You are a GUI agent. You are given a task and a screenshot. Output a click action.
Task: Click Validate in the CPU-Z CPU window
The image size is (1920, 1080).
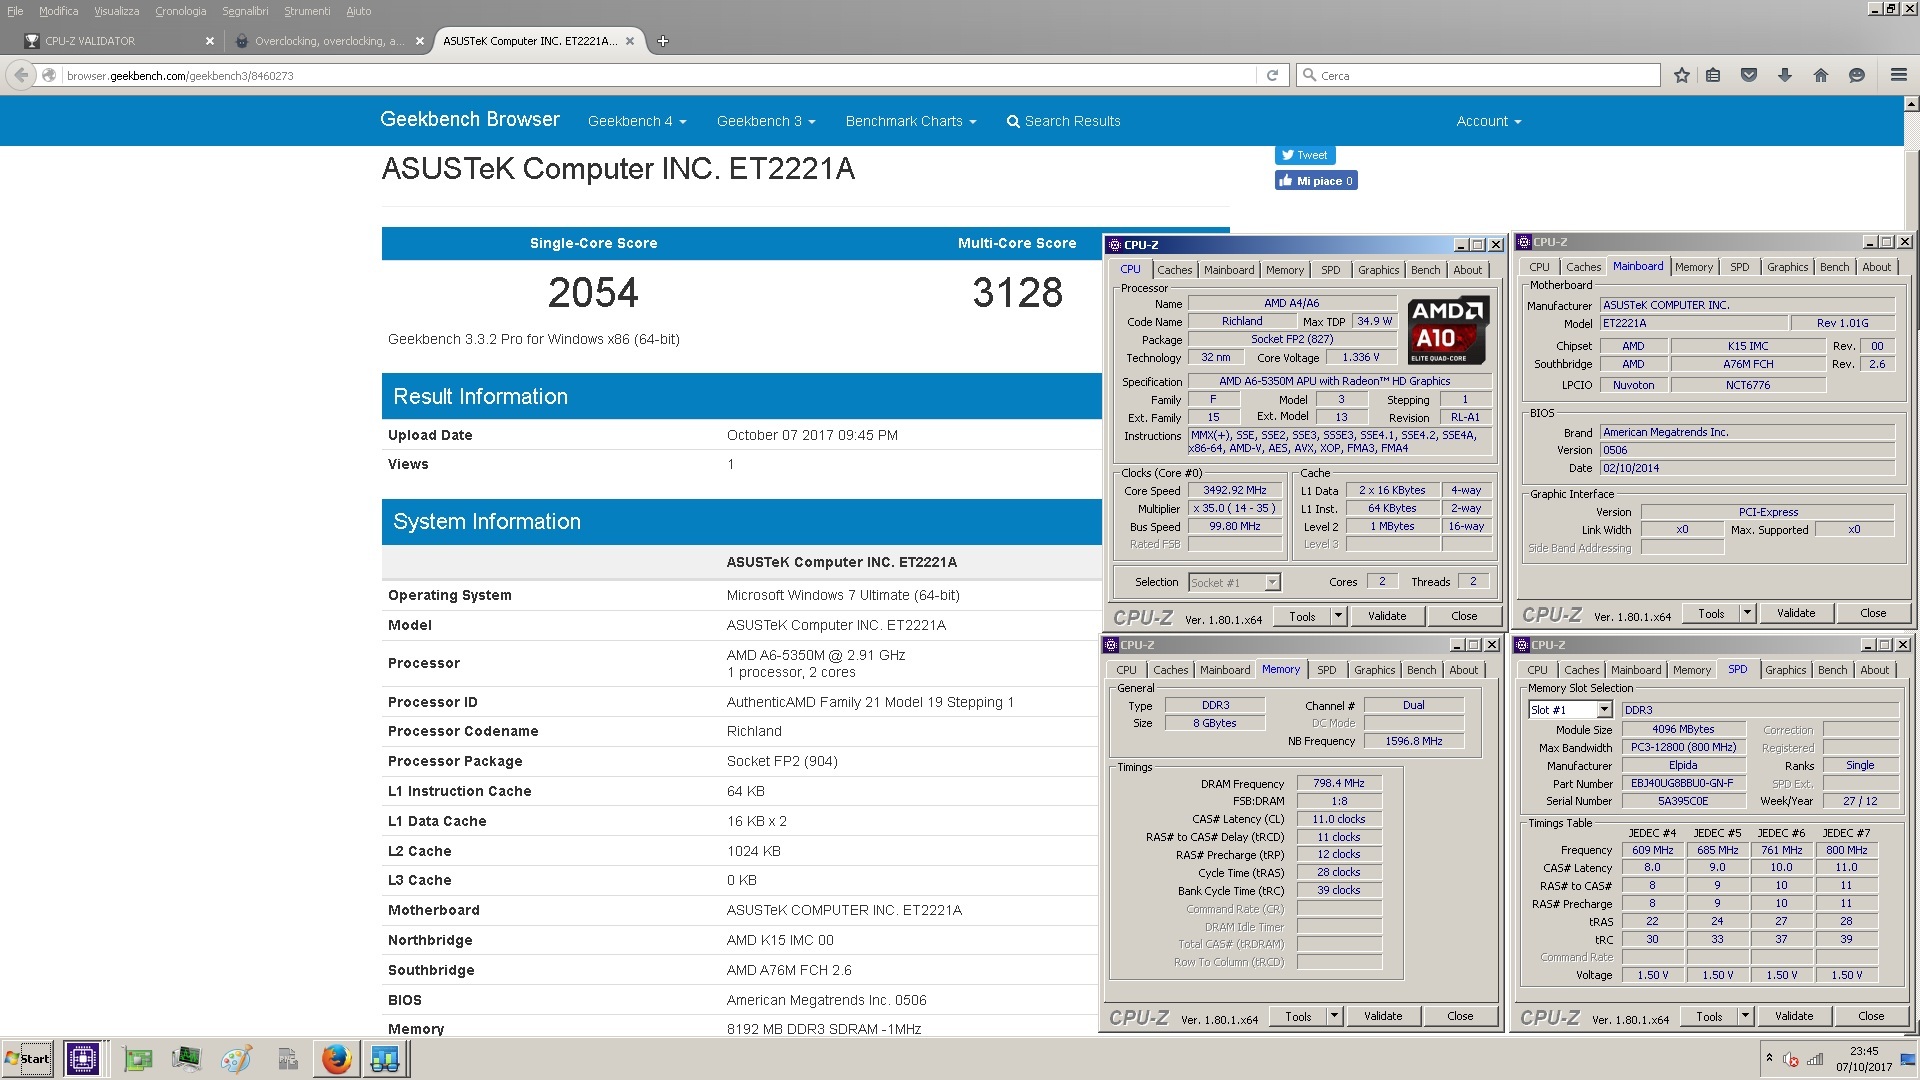pyautogui.click(x=1387, y=616)
